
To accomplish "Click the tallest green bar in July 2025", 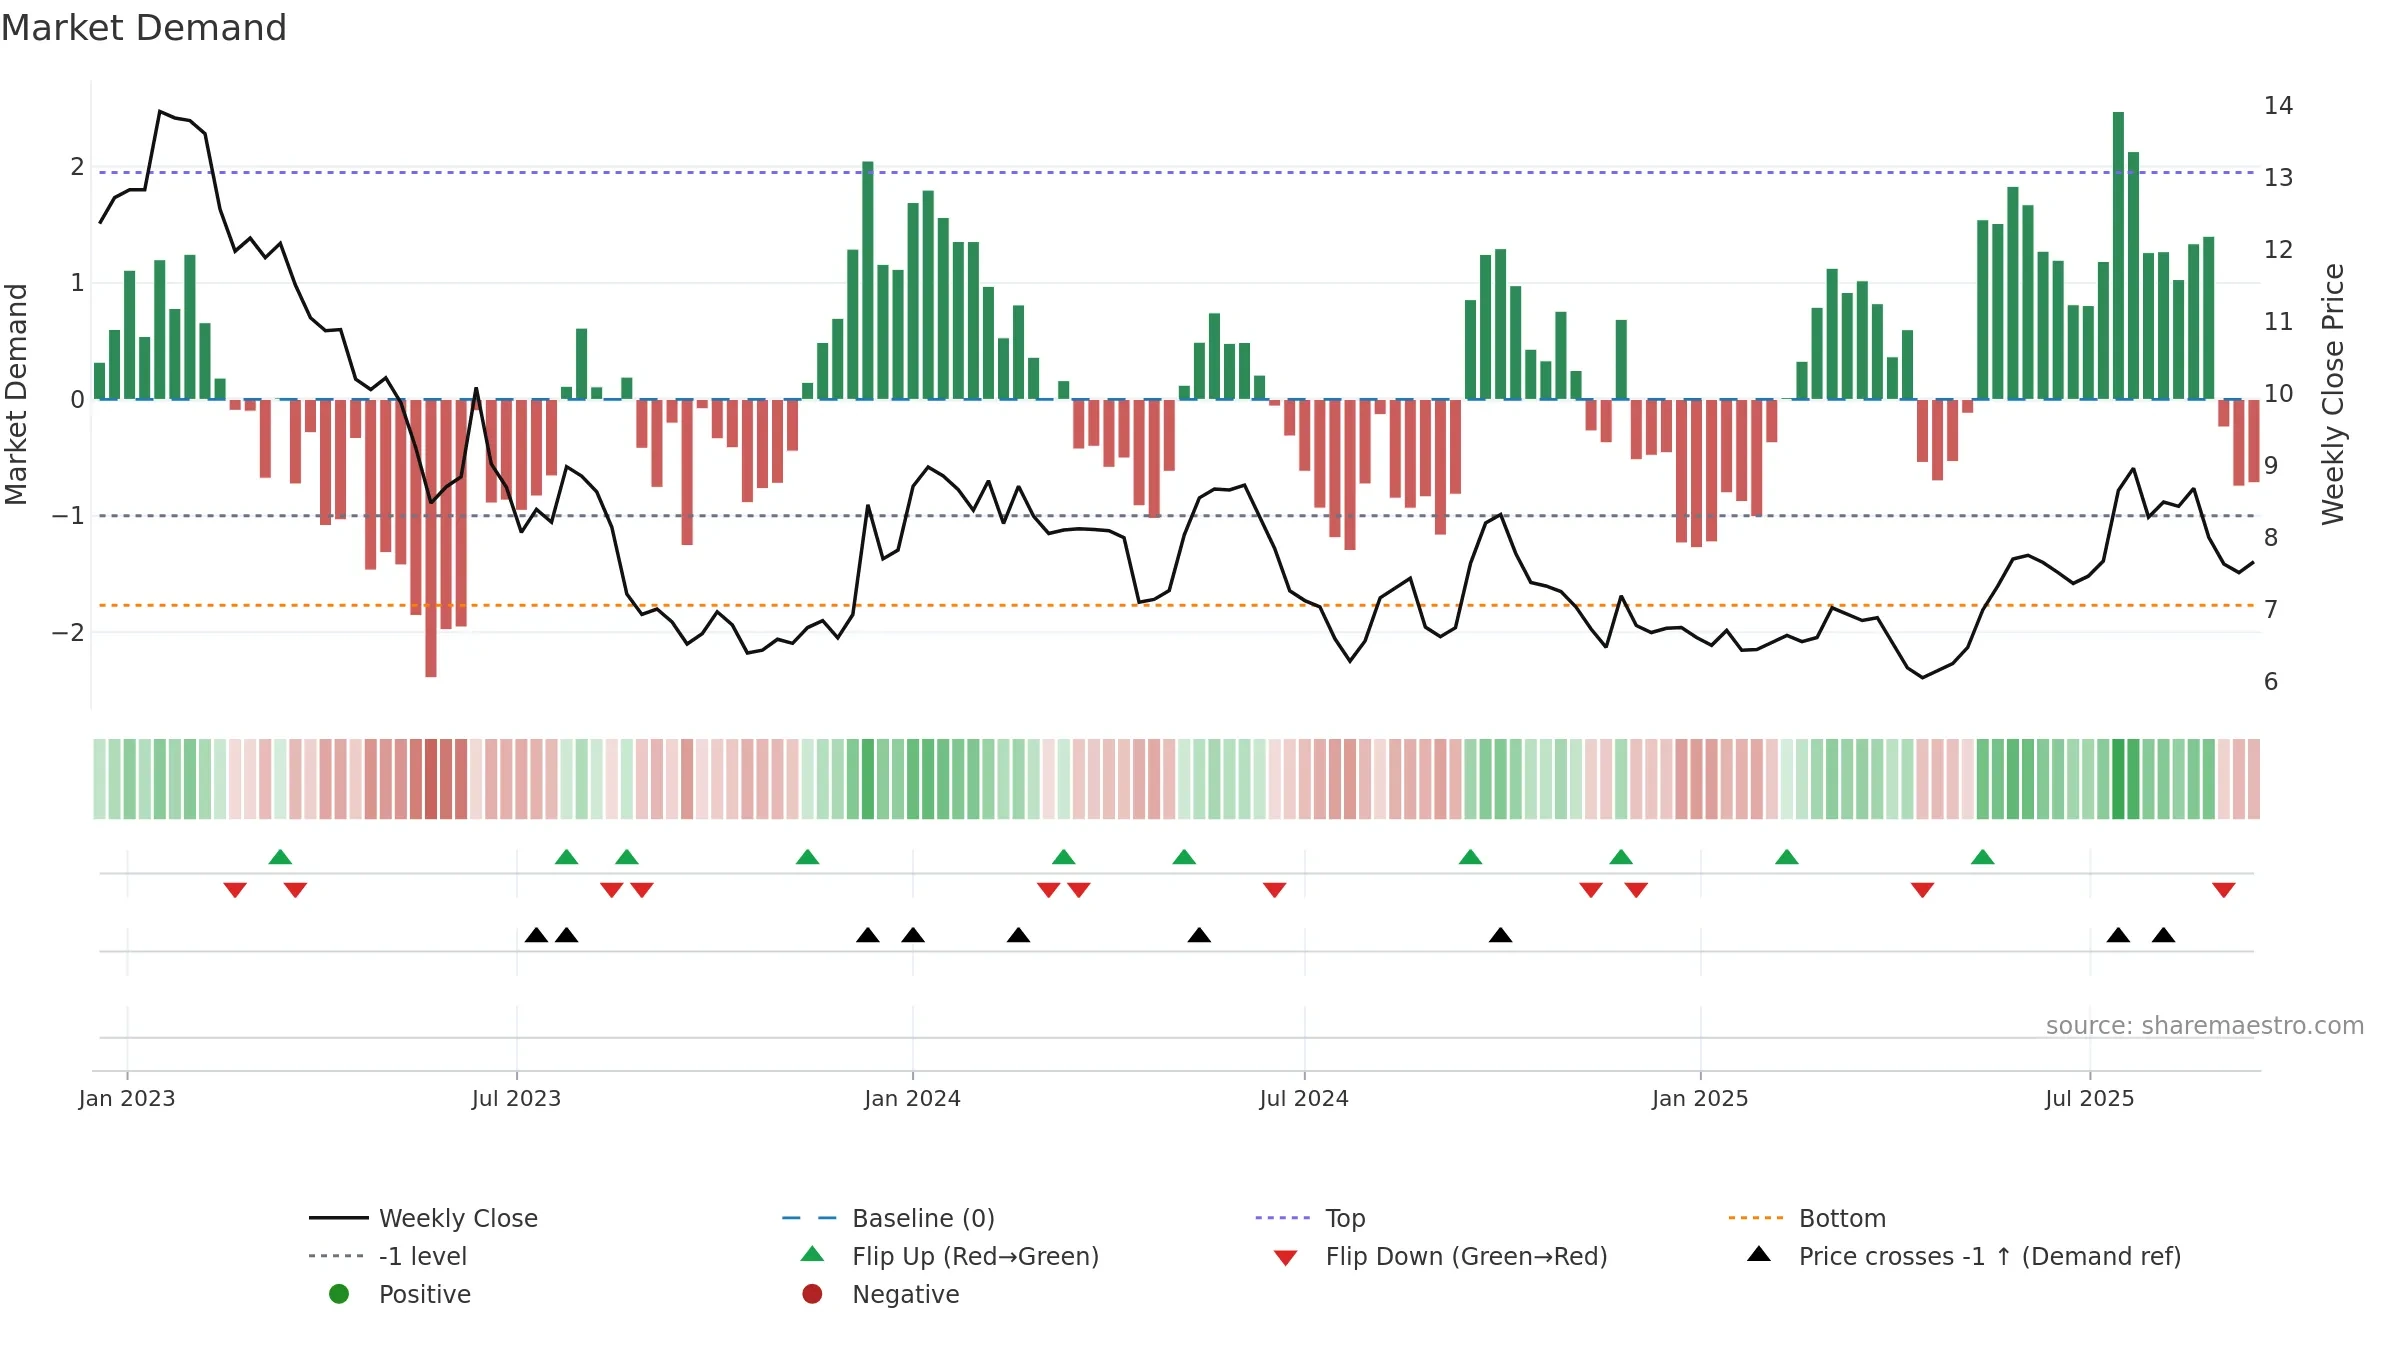I will point(2118,255).
